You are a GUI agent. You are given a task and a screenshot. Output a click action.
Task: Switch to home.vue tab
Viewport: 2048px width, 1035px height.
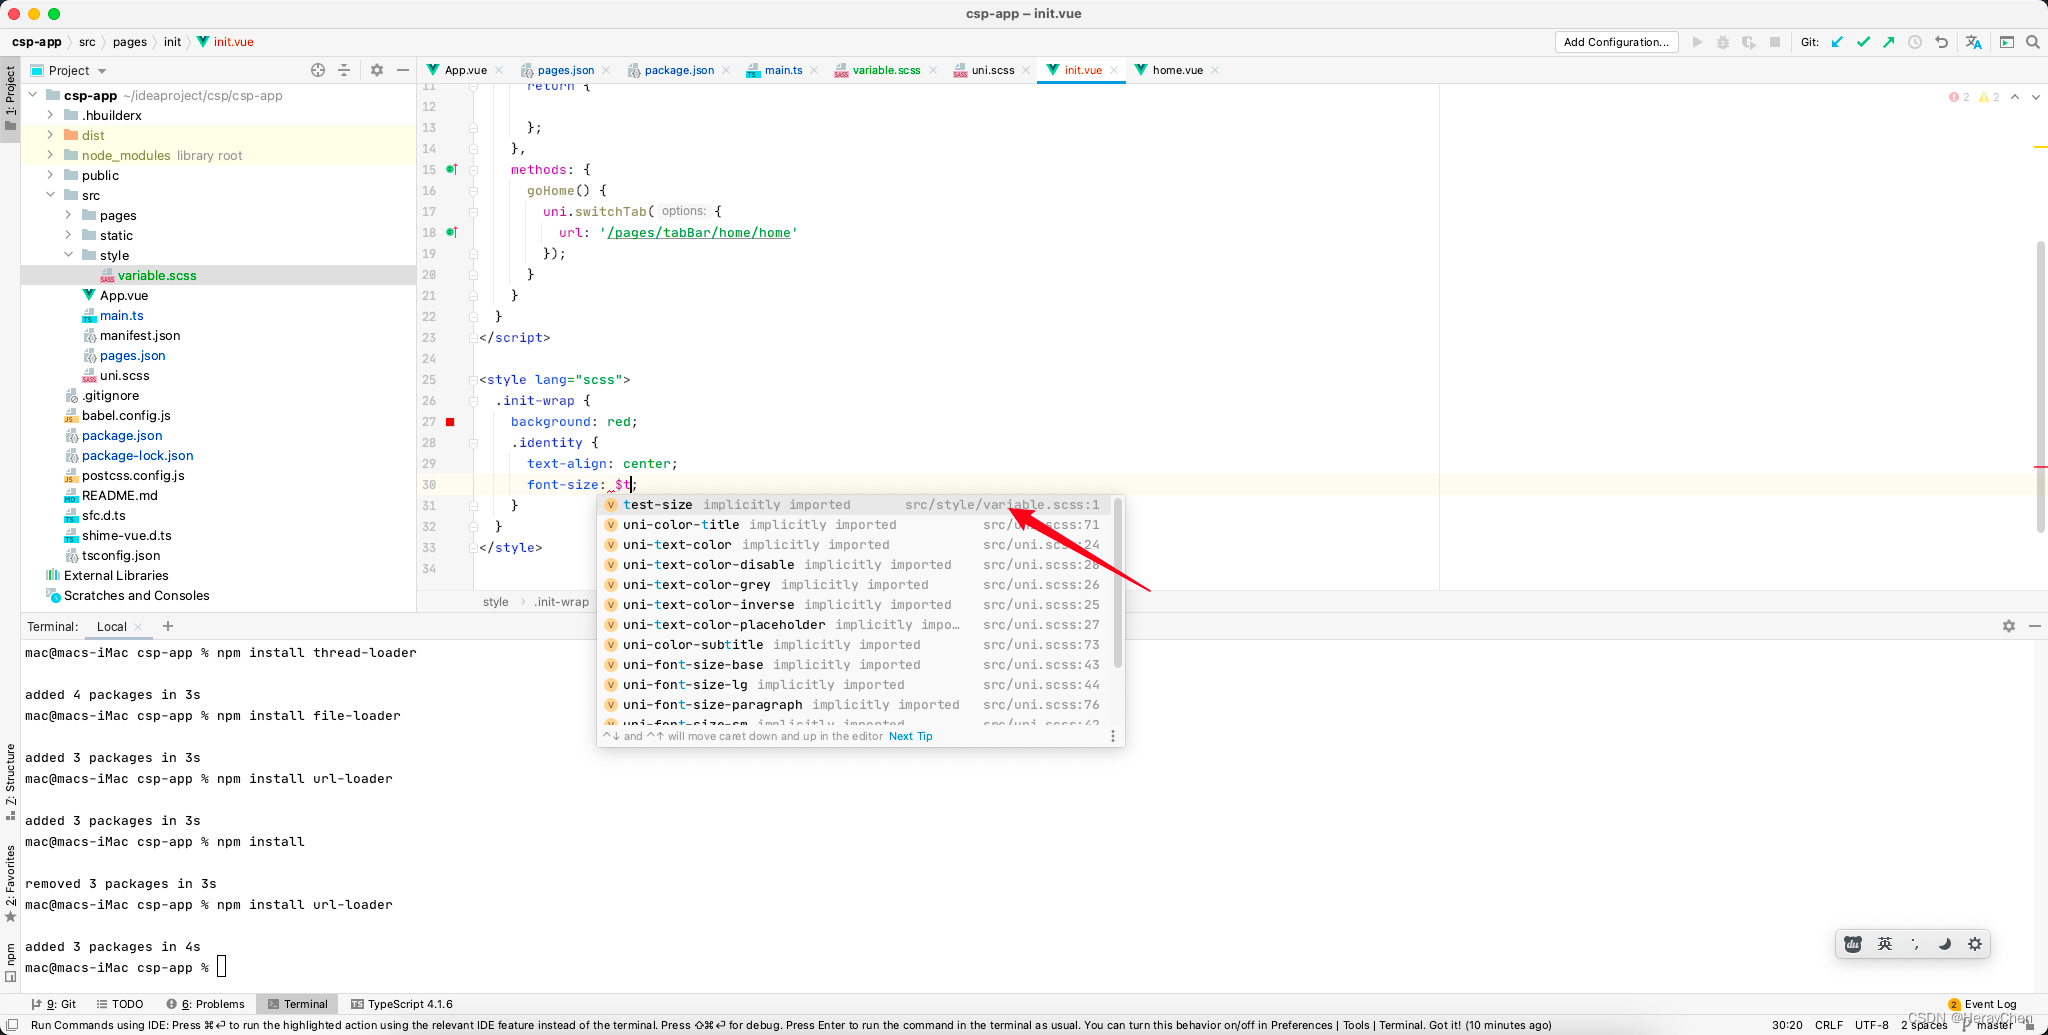[x=1177, y=70]
